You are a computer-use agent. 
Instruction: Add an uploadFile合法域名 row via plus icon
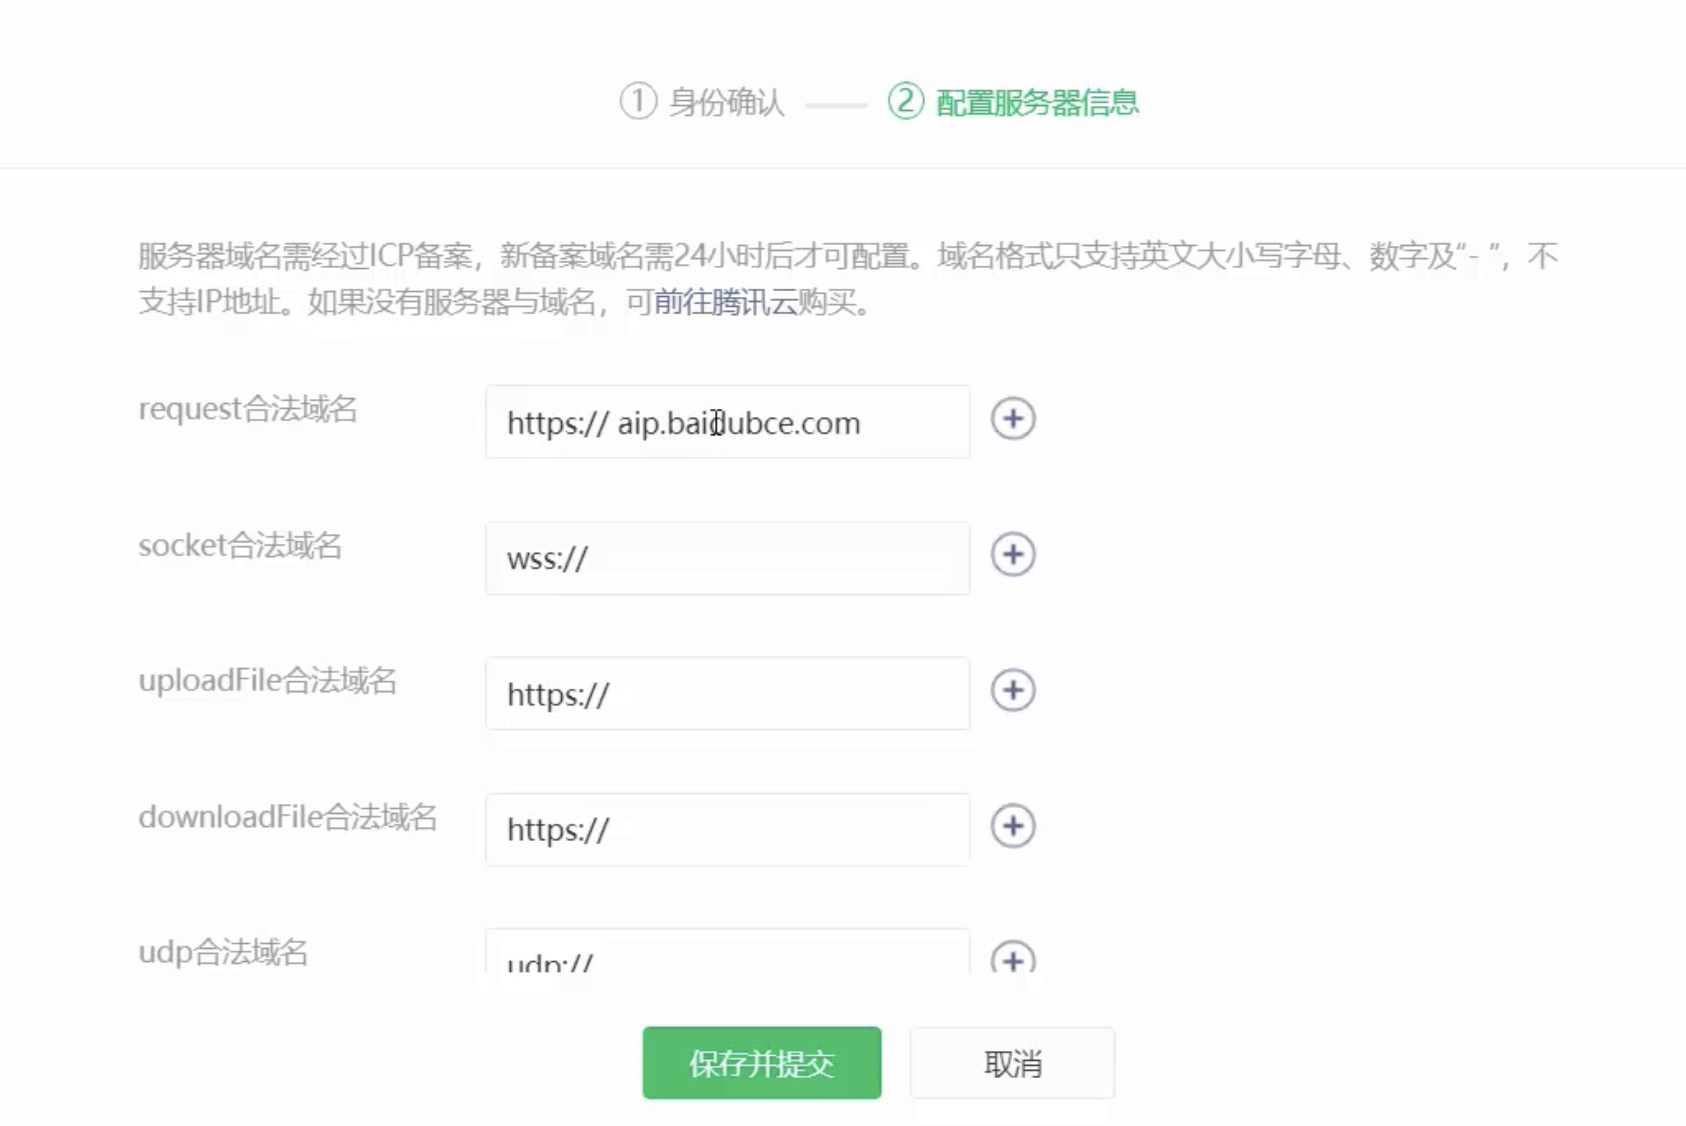click(x=1013, y=690)
